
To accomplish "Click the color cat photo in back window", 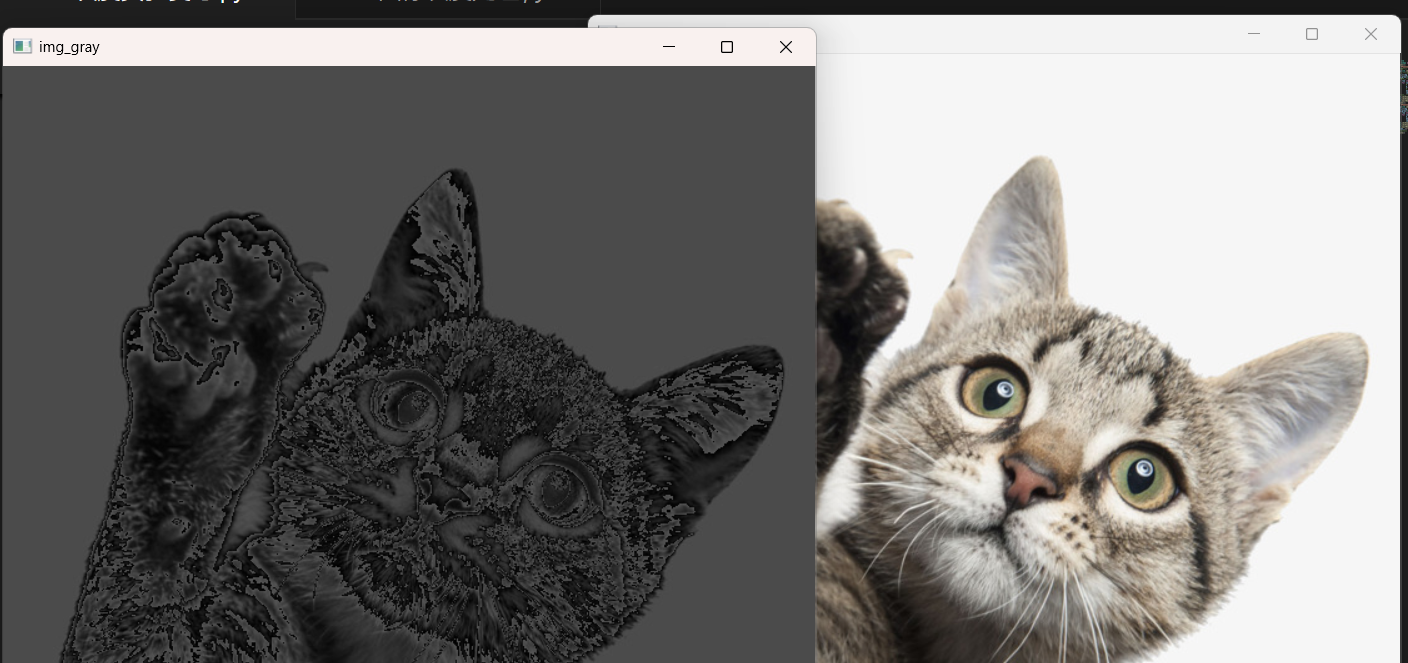I will pyautogui.click(x=1108, y=358).
